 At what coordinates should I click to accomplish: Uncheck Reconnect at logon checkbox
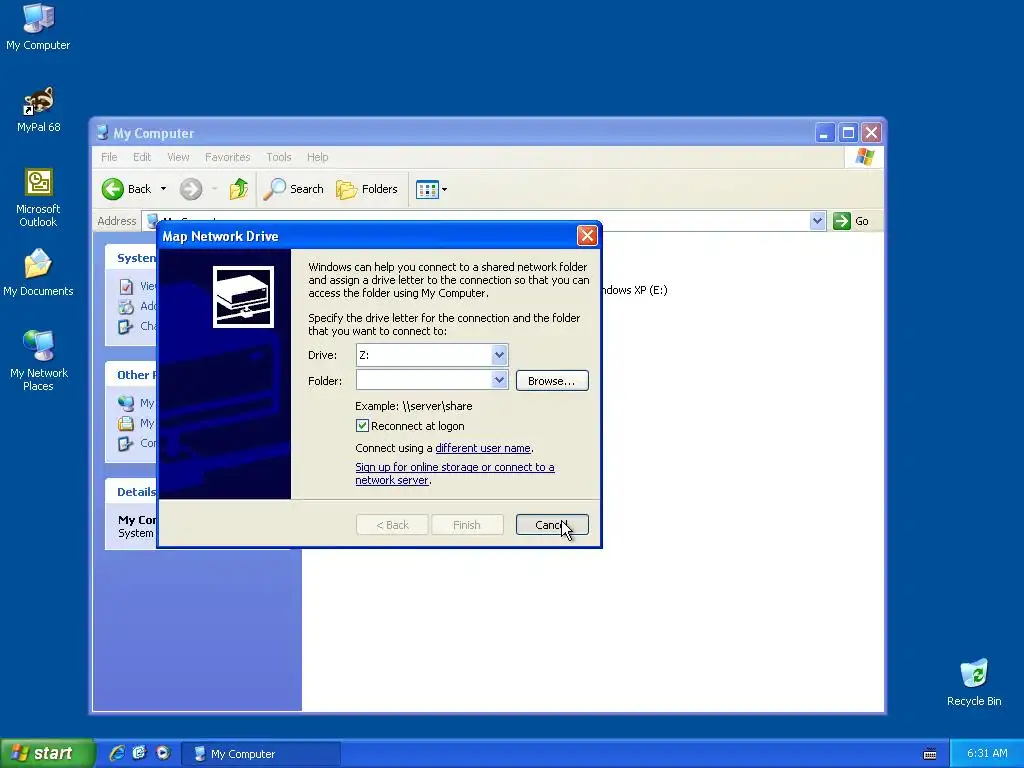[362, 426]
